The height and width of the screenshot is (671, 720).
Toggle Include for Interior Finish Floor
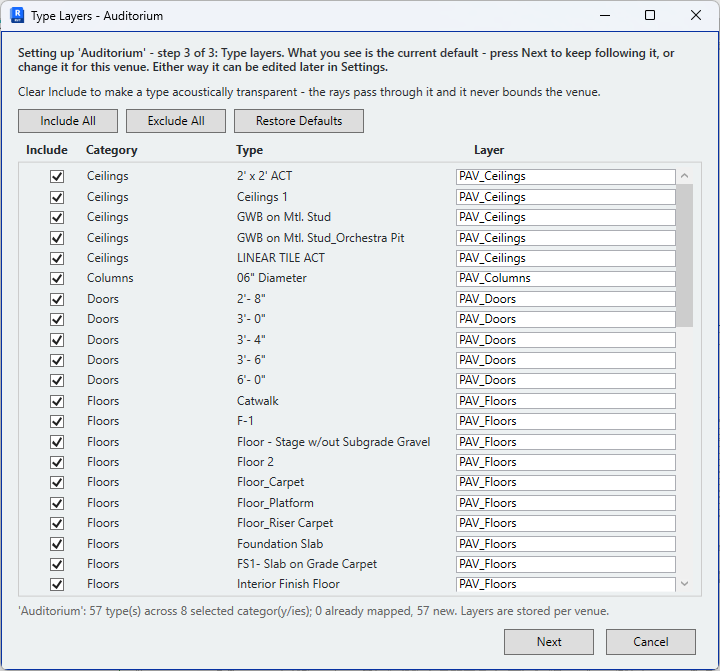pos(57,584)
